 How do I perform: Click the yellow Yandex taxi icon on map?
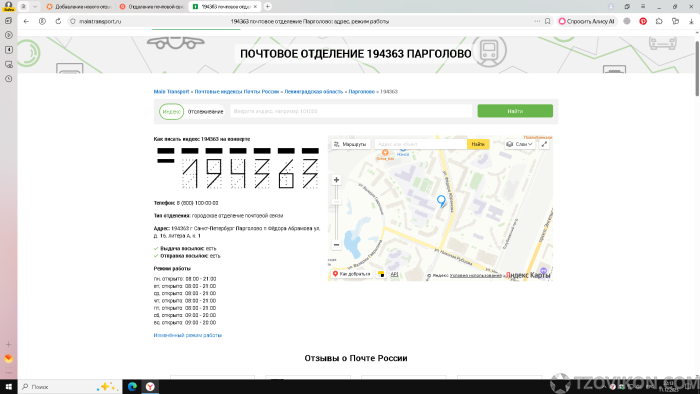pos(381,274)
